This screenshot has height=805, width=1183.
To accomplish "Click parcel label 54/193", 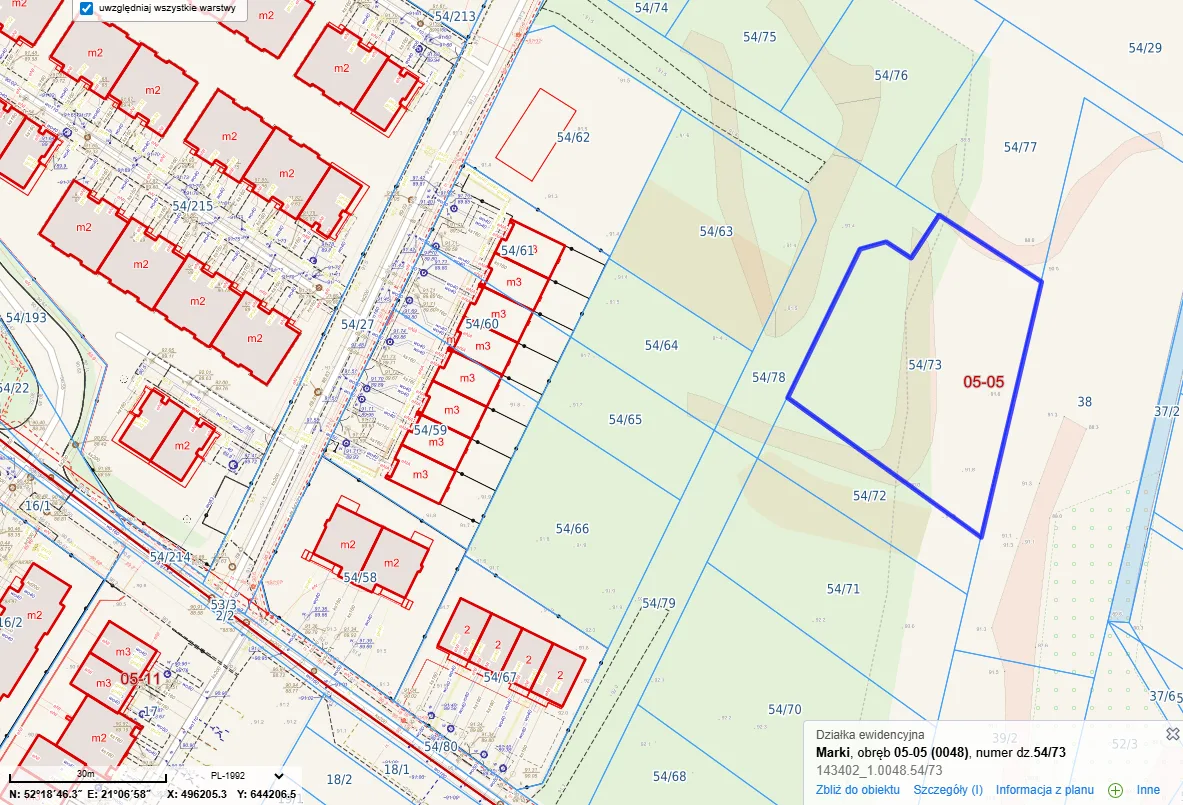I will pyautogui.click(x=26, y=318).
